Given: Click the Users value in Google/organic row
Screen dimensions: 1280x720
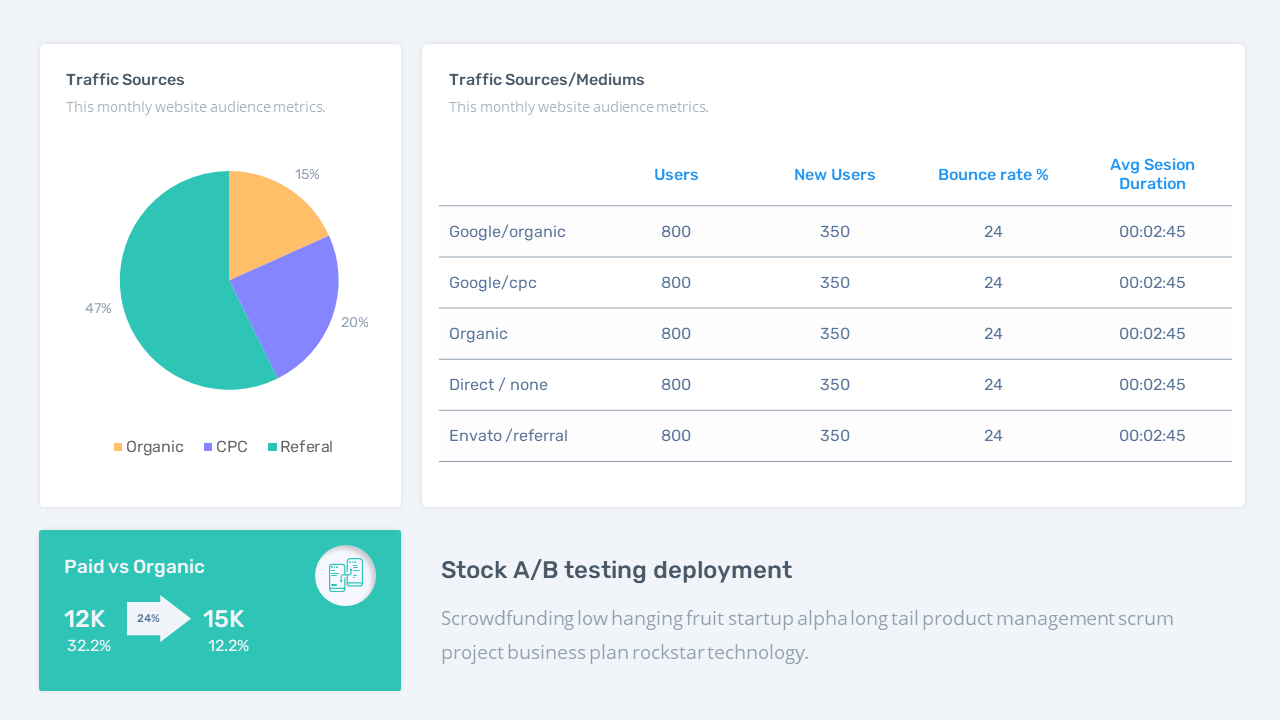Looking at the screenshot, I should pyautogui.click(x=676, y=232).
